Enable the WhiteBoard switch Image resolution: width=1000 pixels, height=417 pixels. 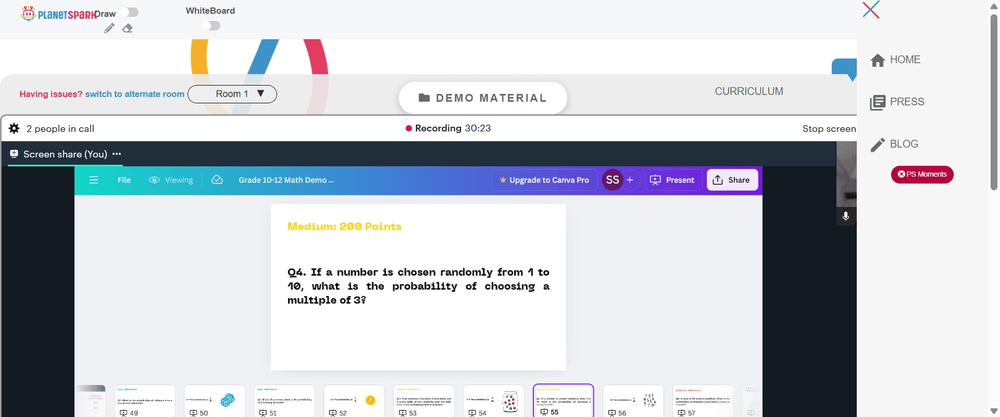[211, 26]
